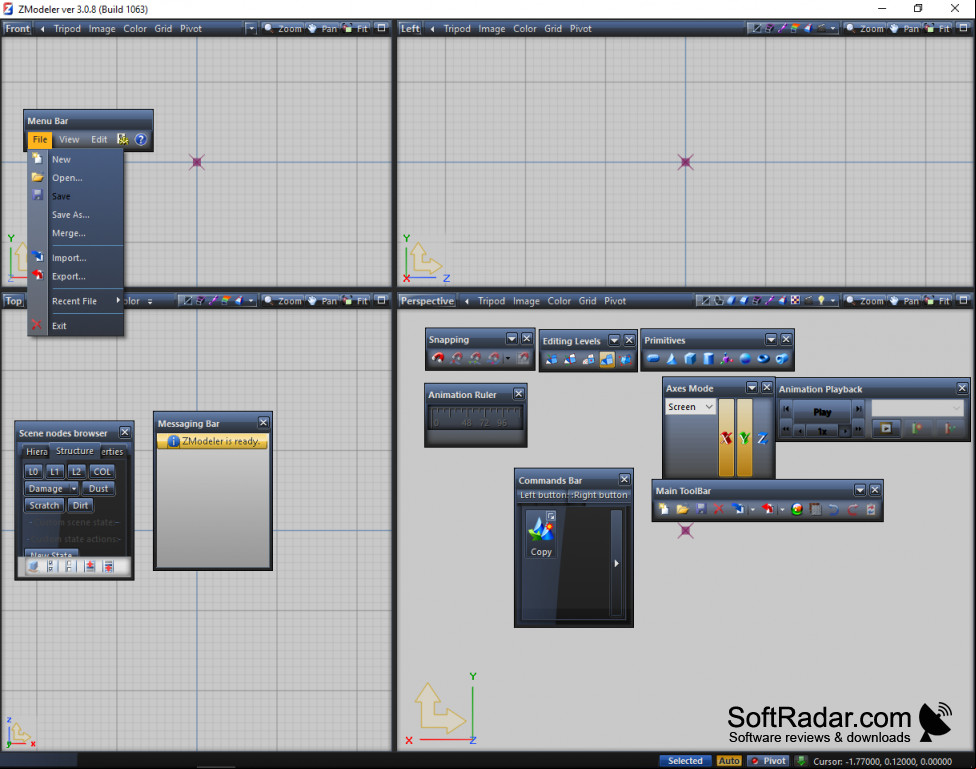
Task: Choose Import... from the File menu
Action: click(75, 258)
